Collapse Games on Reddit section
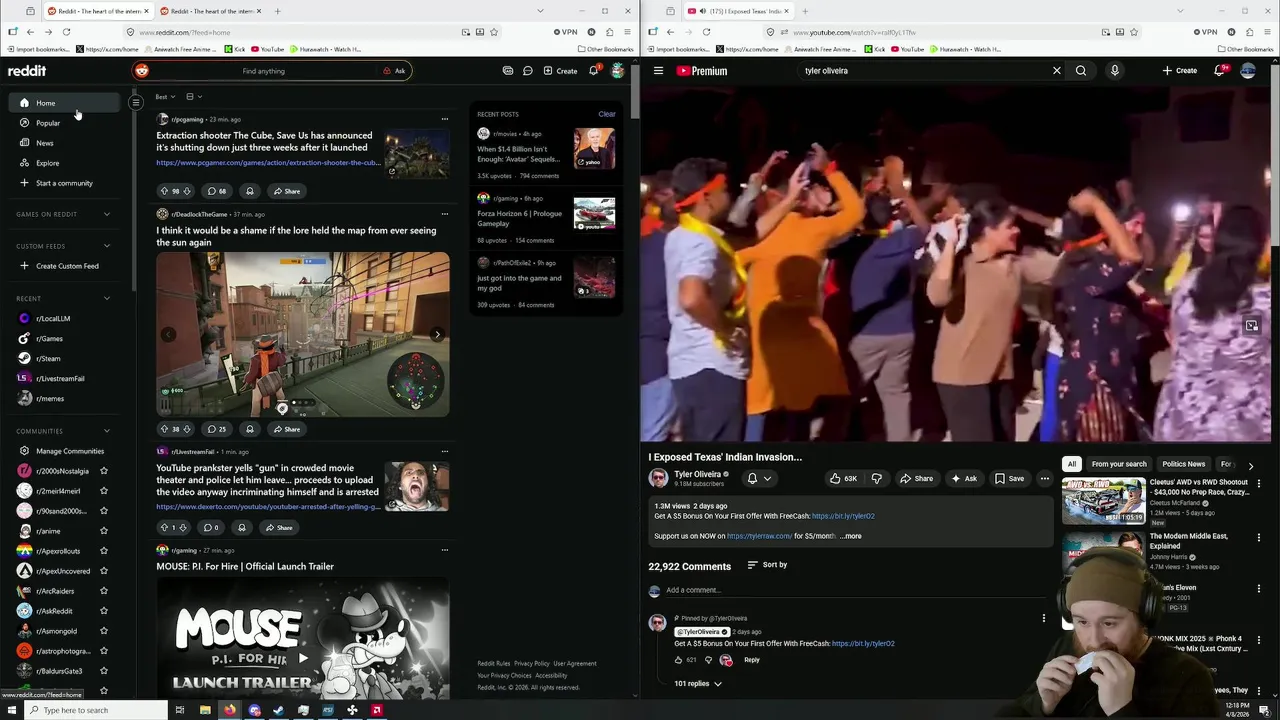 click(107, 214)
